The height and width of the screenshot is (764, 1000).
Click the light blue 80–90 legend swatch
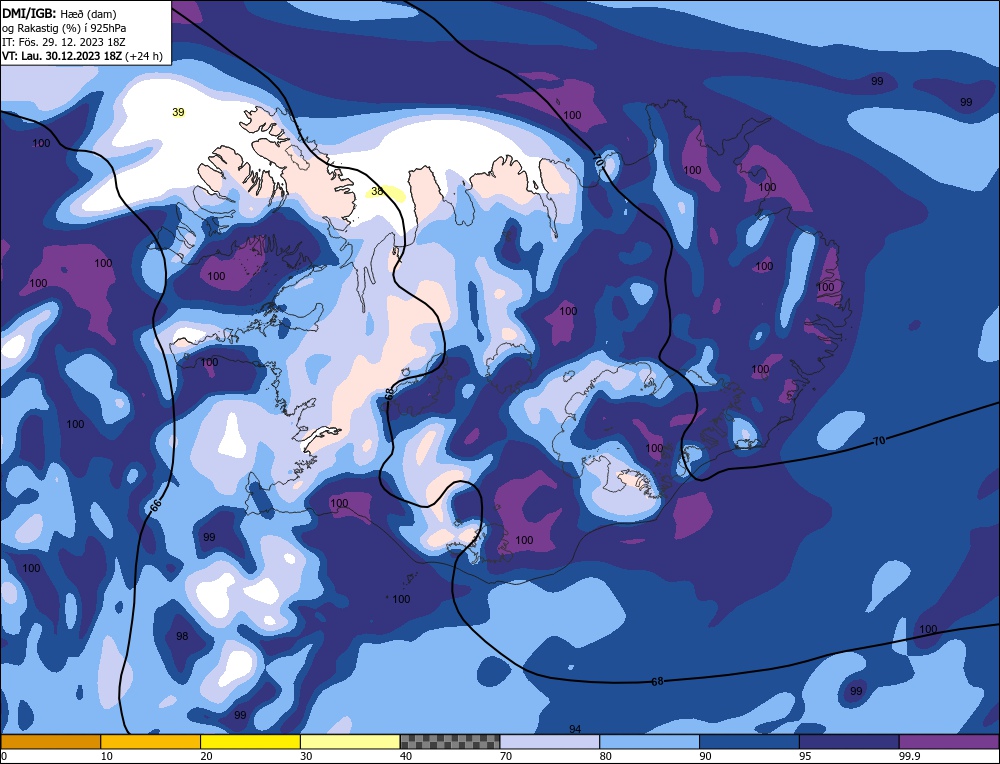tap(650, 741)
